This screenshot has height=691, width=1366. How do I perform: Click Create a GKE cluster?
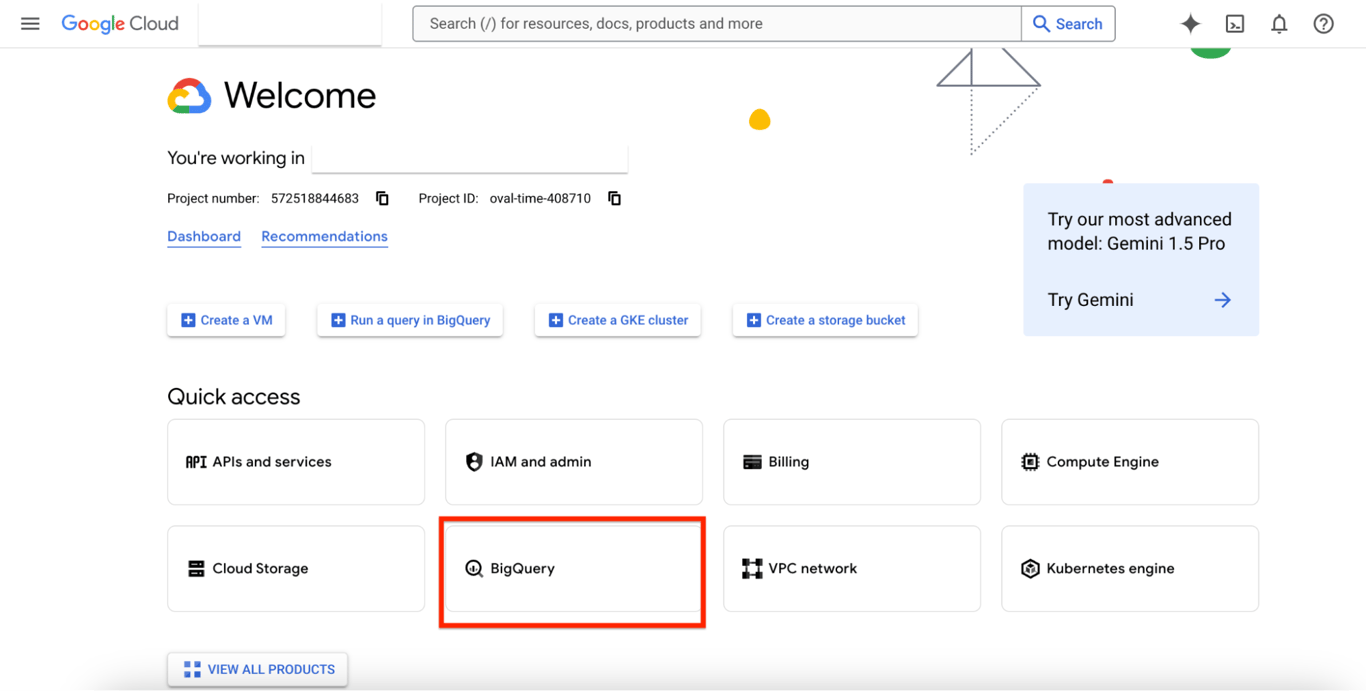[x=618, y=320]
